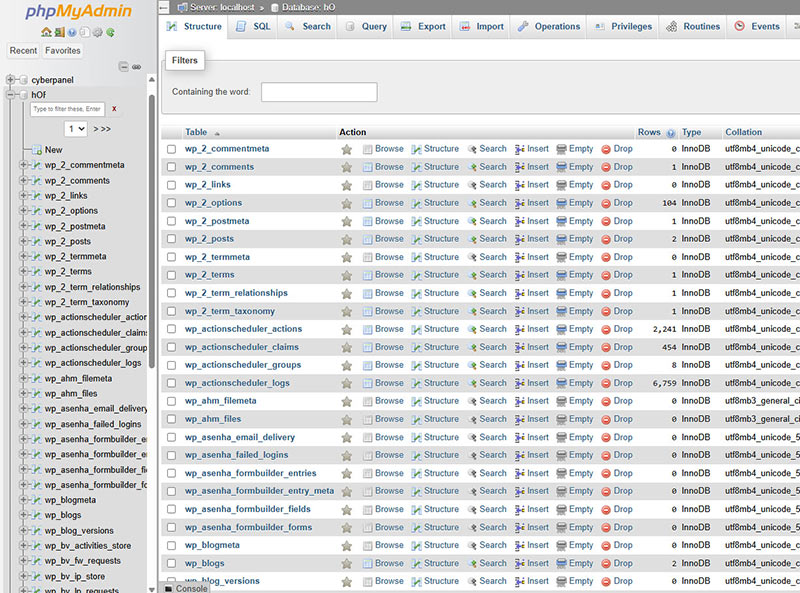Check the wp_2_terms row checkbox
This screenshot has height=593, width=800.
pos(171,275)
